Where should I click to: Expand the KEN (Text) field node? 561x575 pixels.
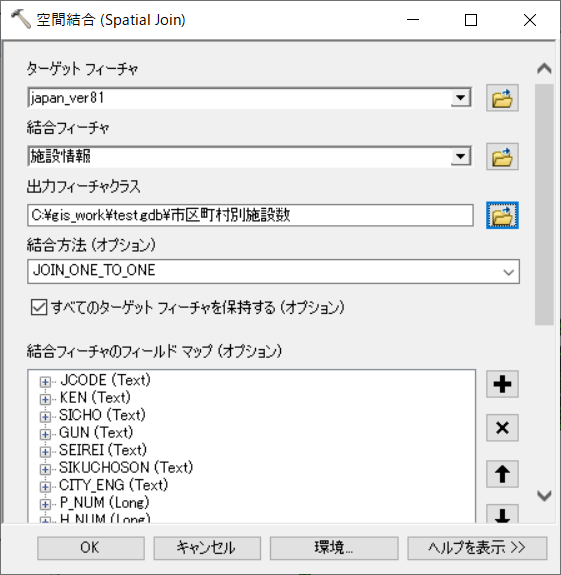pyautogui.click(x=45, y=399)
